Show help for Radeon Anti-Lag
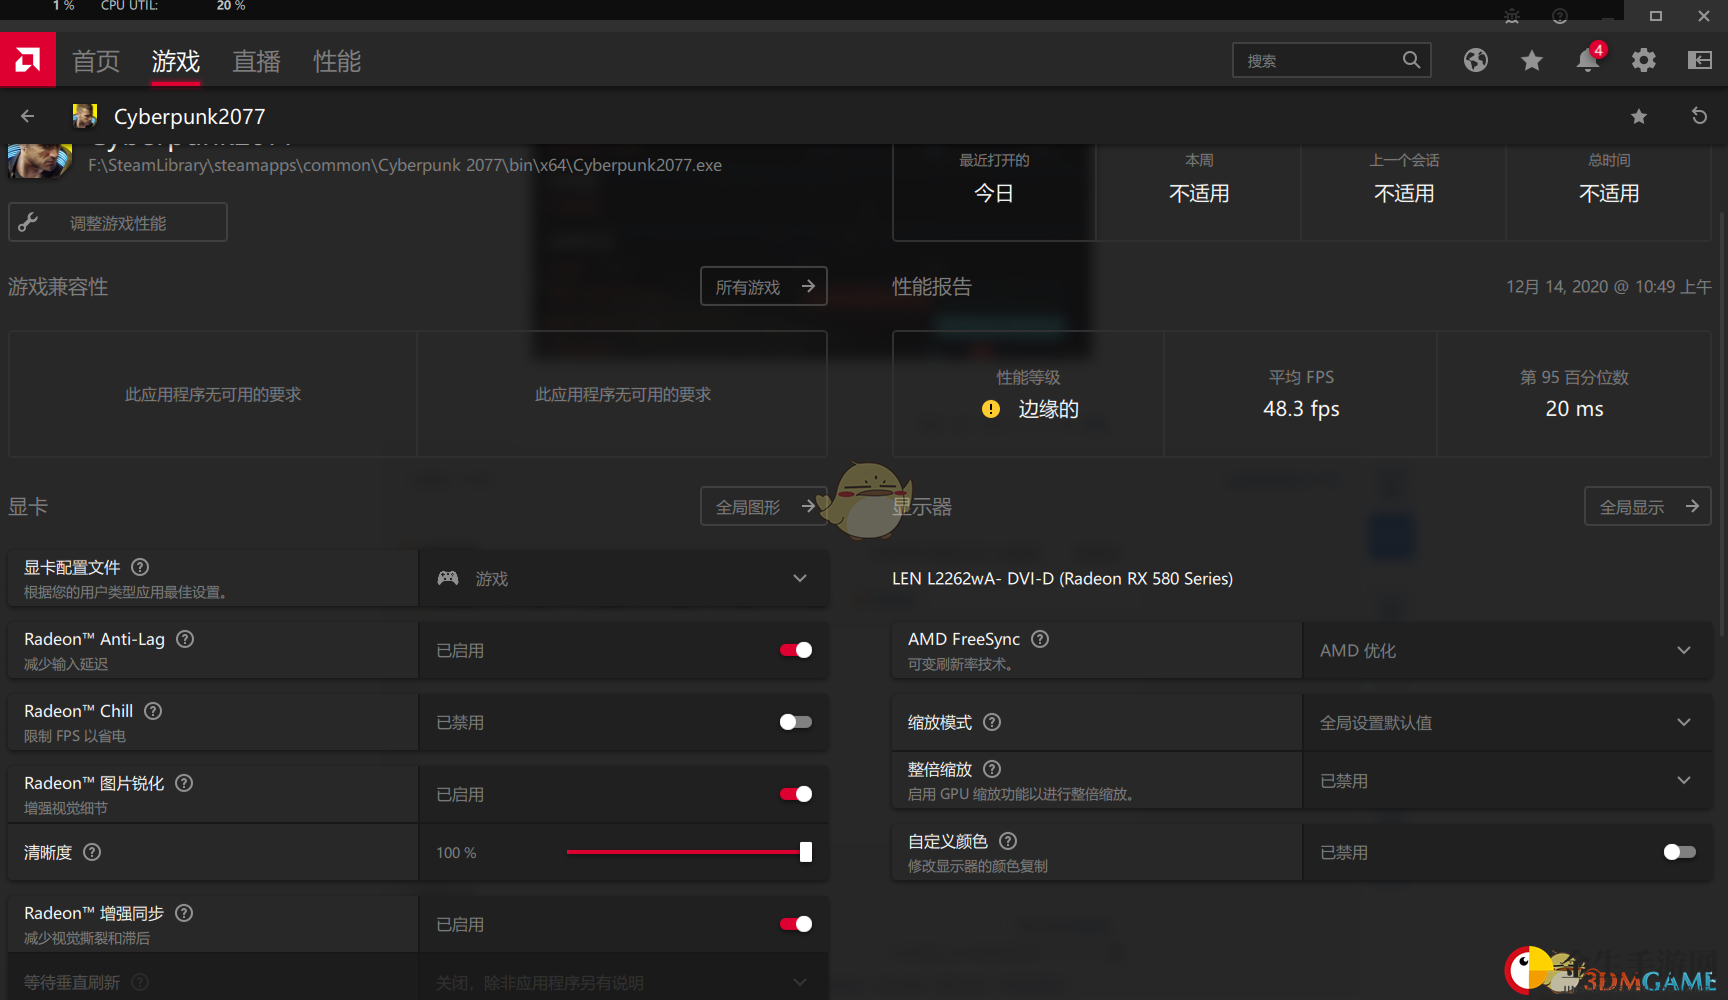Screen dimensions: 1728x1000 185,639
